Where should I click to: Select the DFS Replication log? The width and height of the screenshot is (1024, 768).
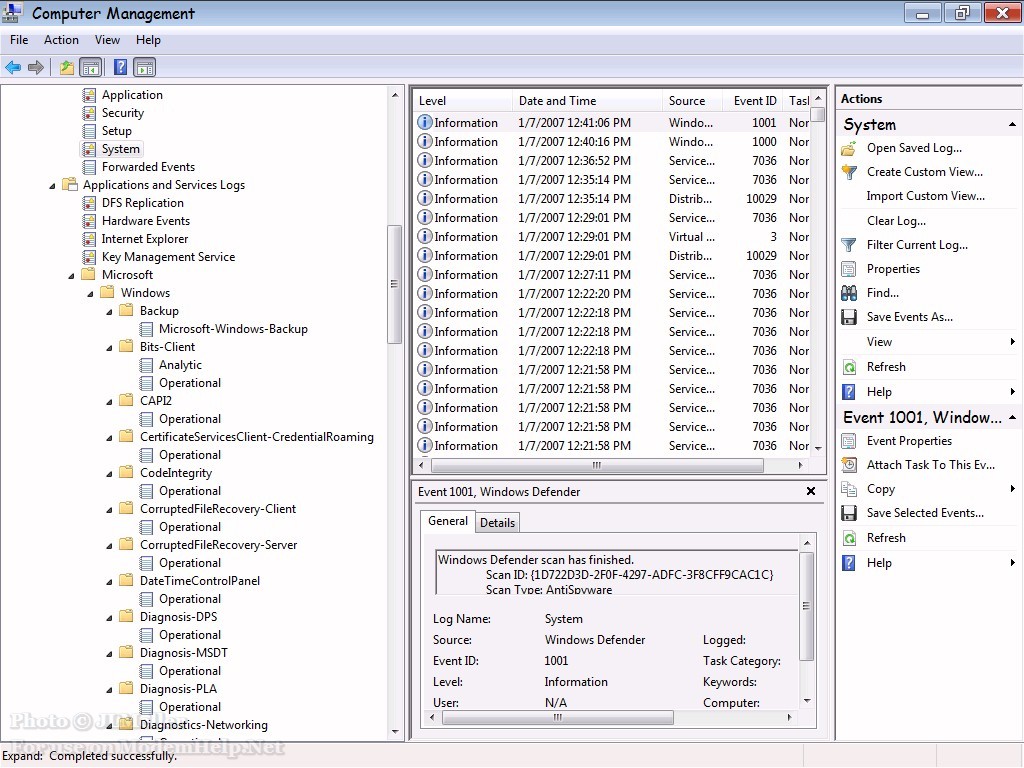pyautogui.click(x=142, y=203)
